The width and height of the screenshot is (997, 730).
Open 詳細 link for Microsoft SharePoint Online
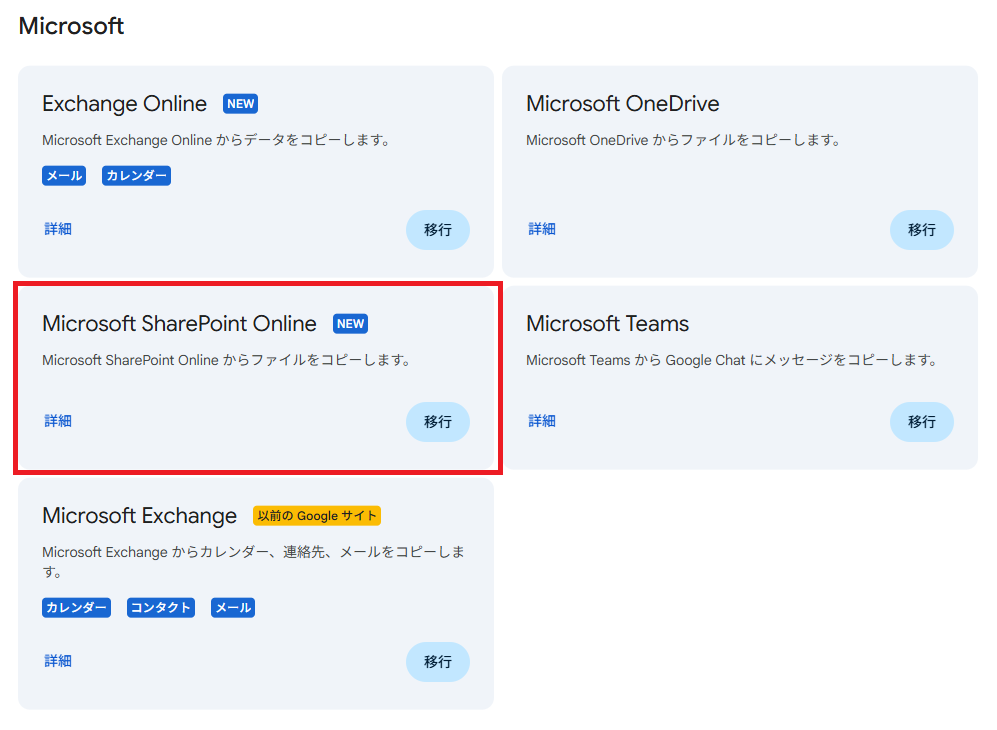pyautogui.click(x=58, y=421)
